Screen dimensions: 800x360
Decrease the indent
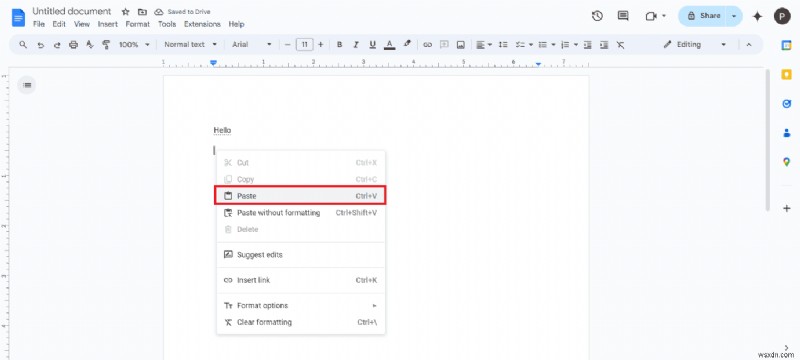[588, 45]
